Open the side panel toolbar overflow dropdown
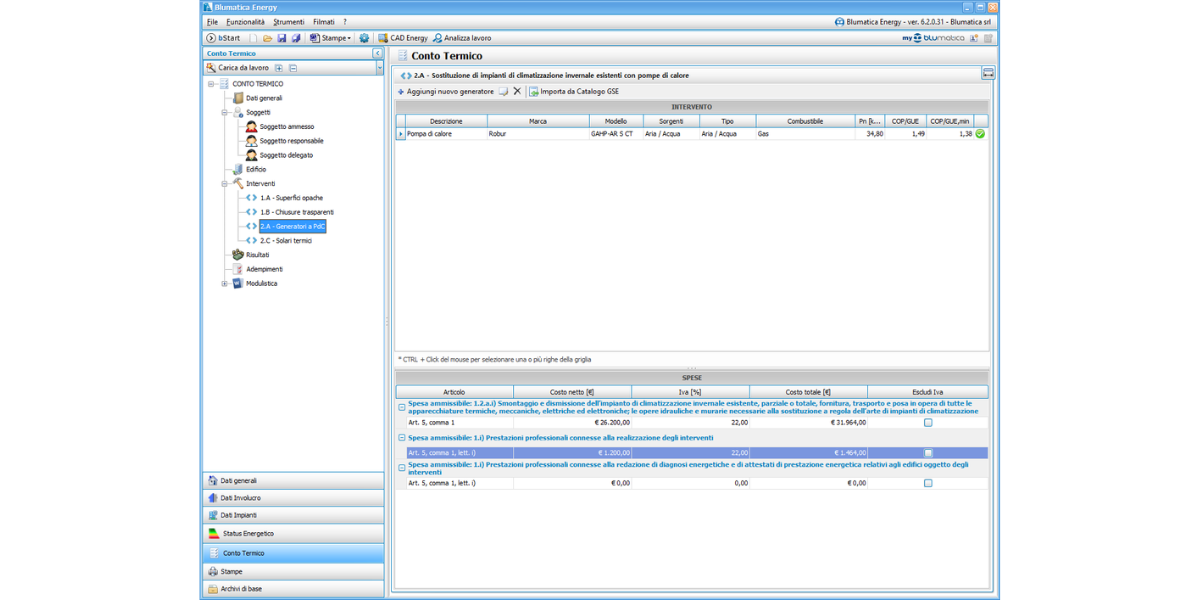 click(x=380, y=68)
